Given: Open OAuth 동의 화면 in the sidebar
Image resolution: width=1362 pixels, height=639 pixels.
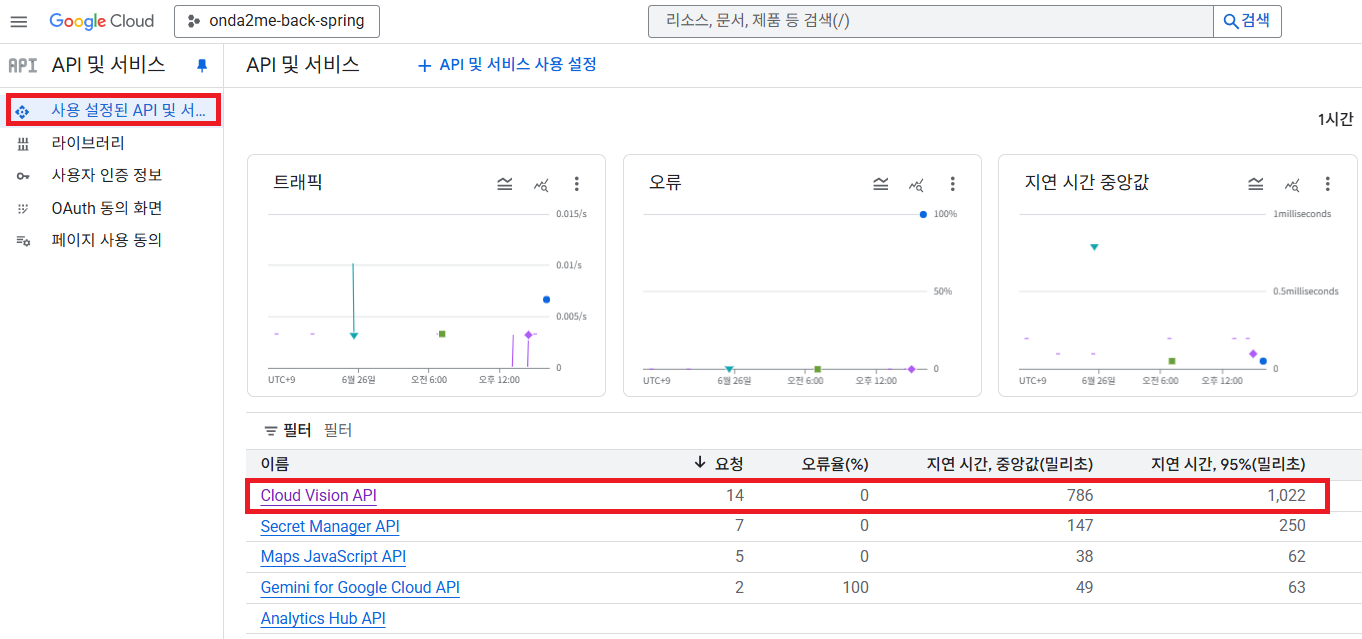Looking at the screenshot, I should coord(107,208).
